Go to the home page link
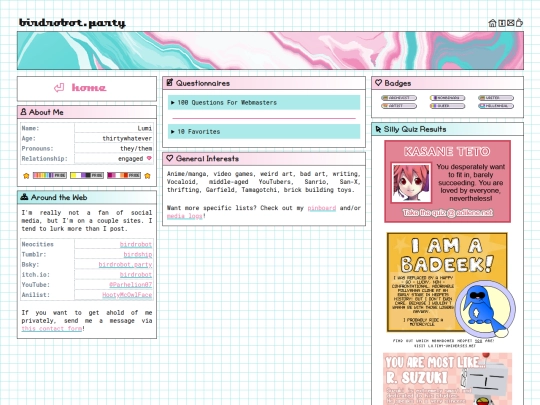 [x=89, y=88]
